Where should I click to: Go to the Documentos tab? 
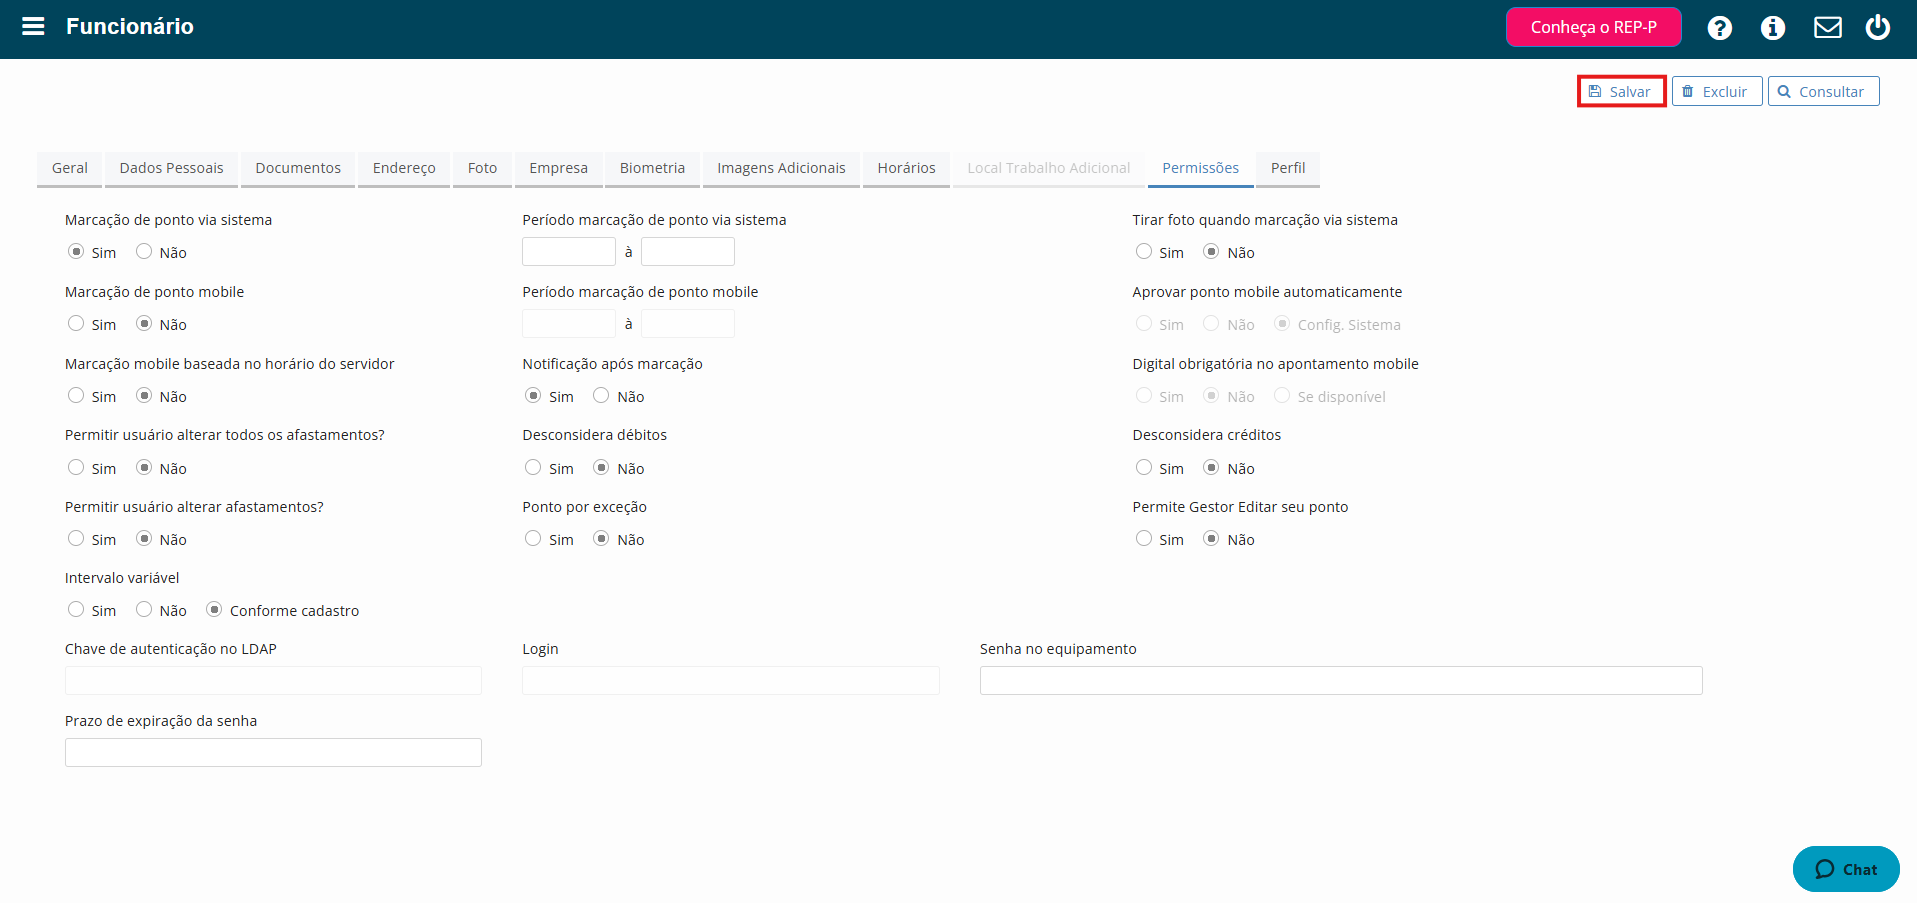coord(298,168)
